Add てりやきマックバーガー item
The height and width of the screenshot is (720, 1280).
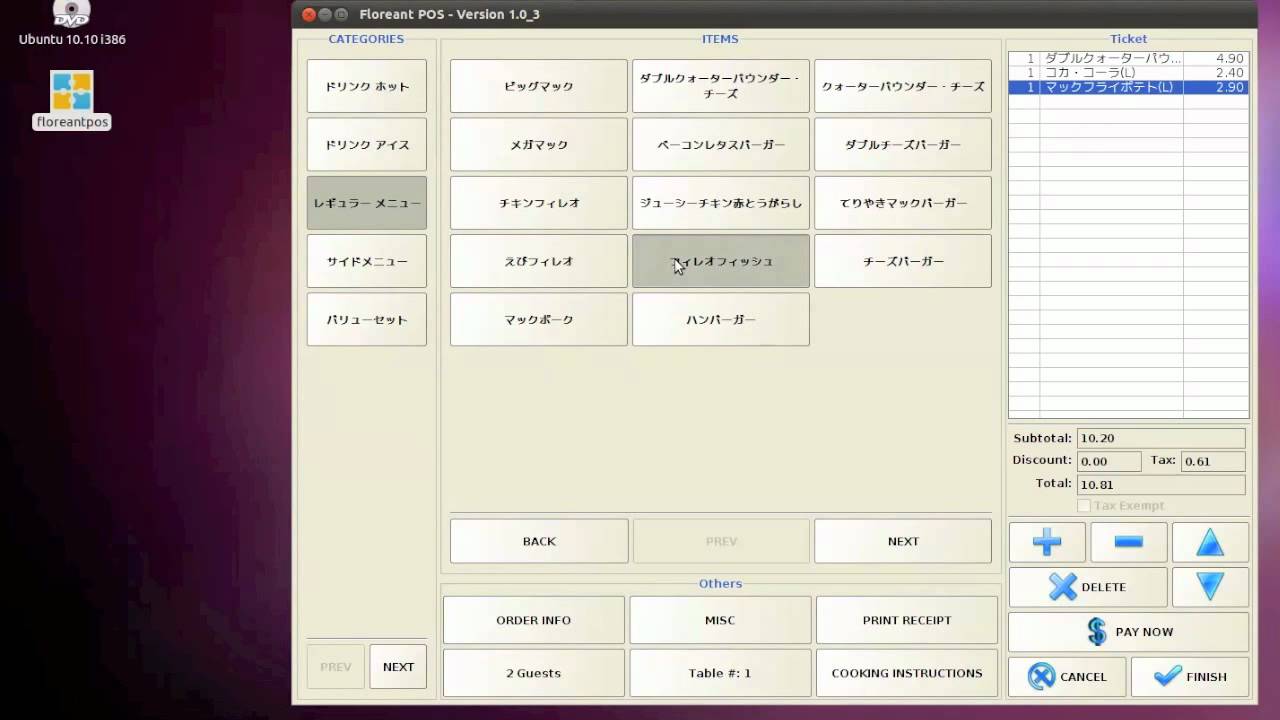click(x=903, y=203)
